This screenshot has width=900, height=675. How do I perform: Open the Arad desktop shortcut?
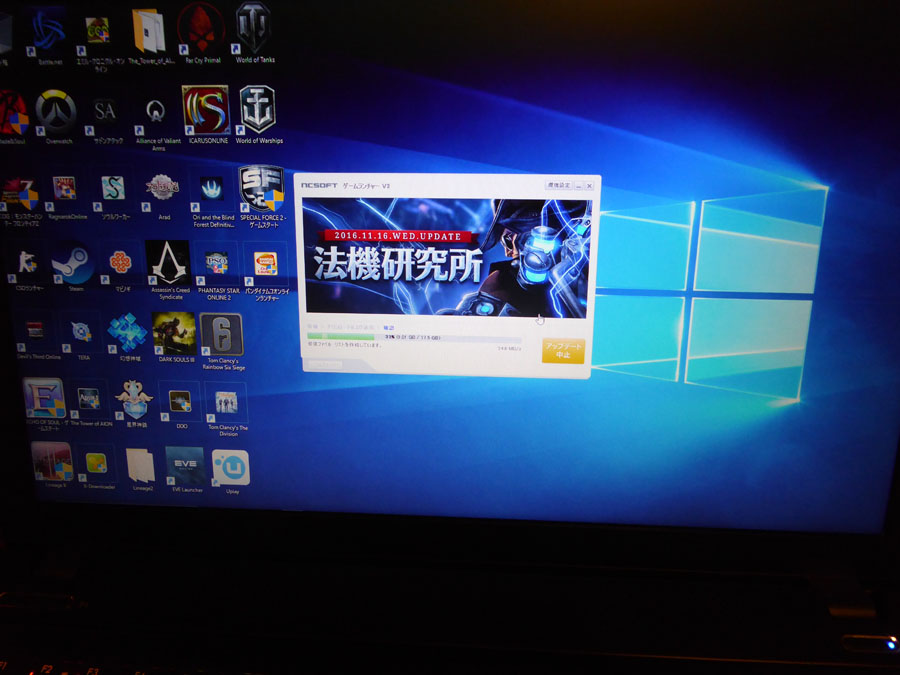163,197
